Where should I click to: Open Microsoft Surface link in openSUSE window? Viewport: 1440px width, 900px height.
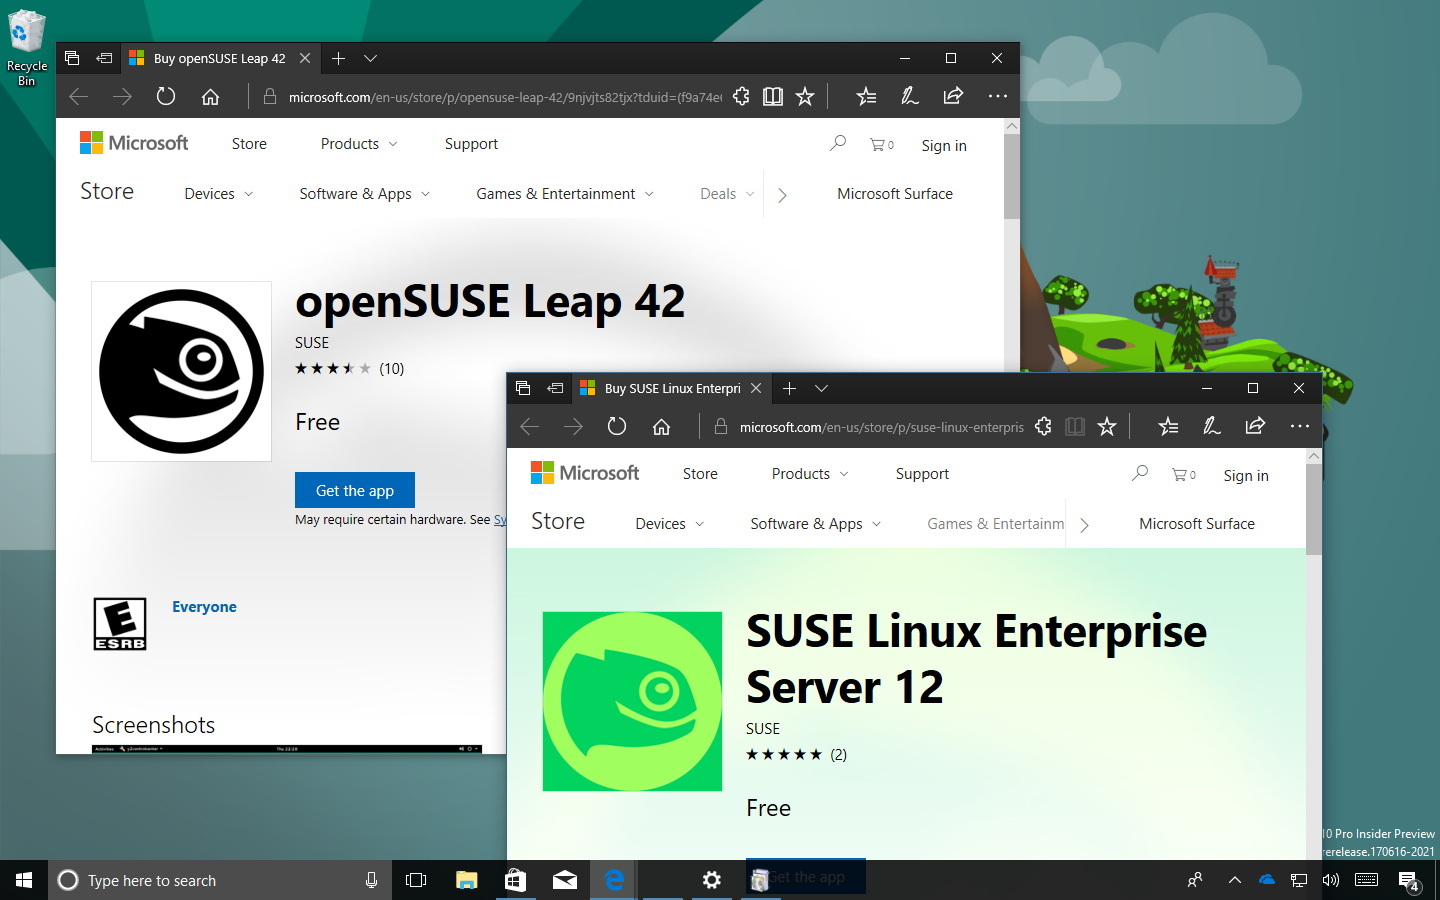click(x=895, y=194)
